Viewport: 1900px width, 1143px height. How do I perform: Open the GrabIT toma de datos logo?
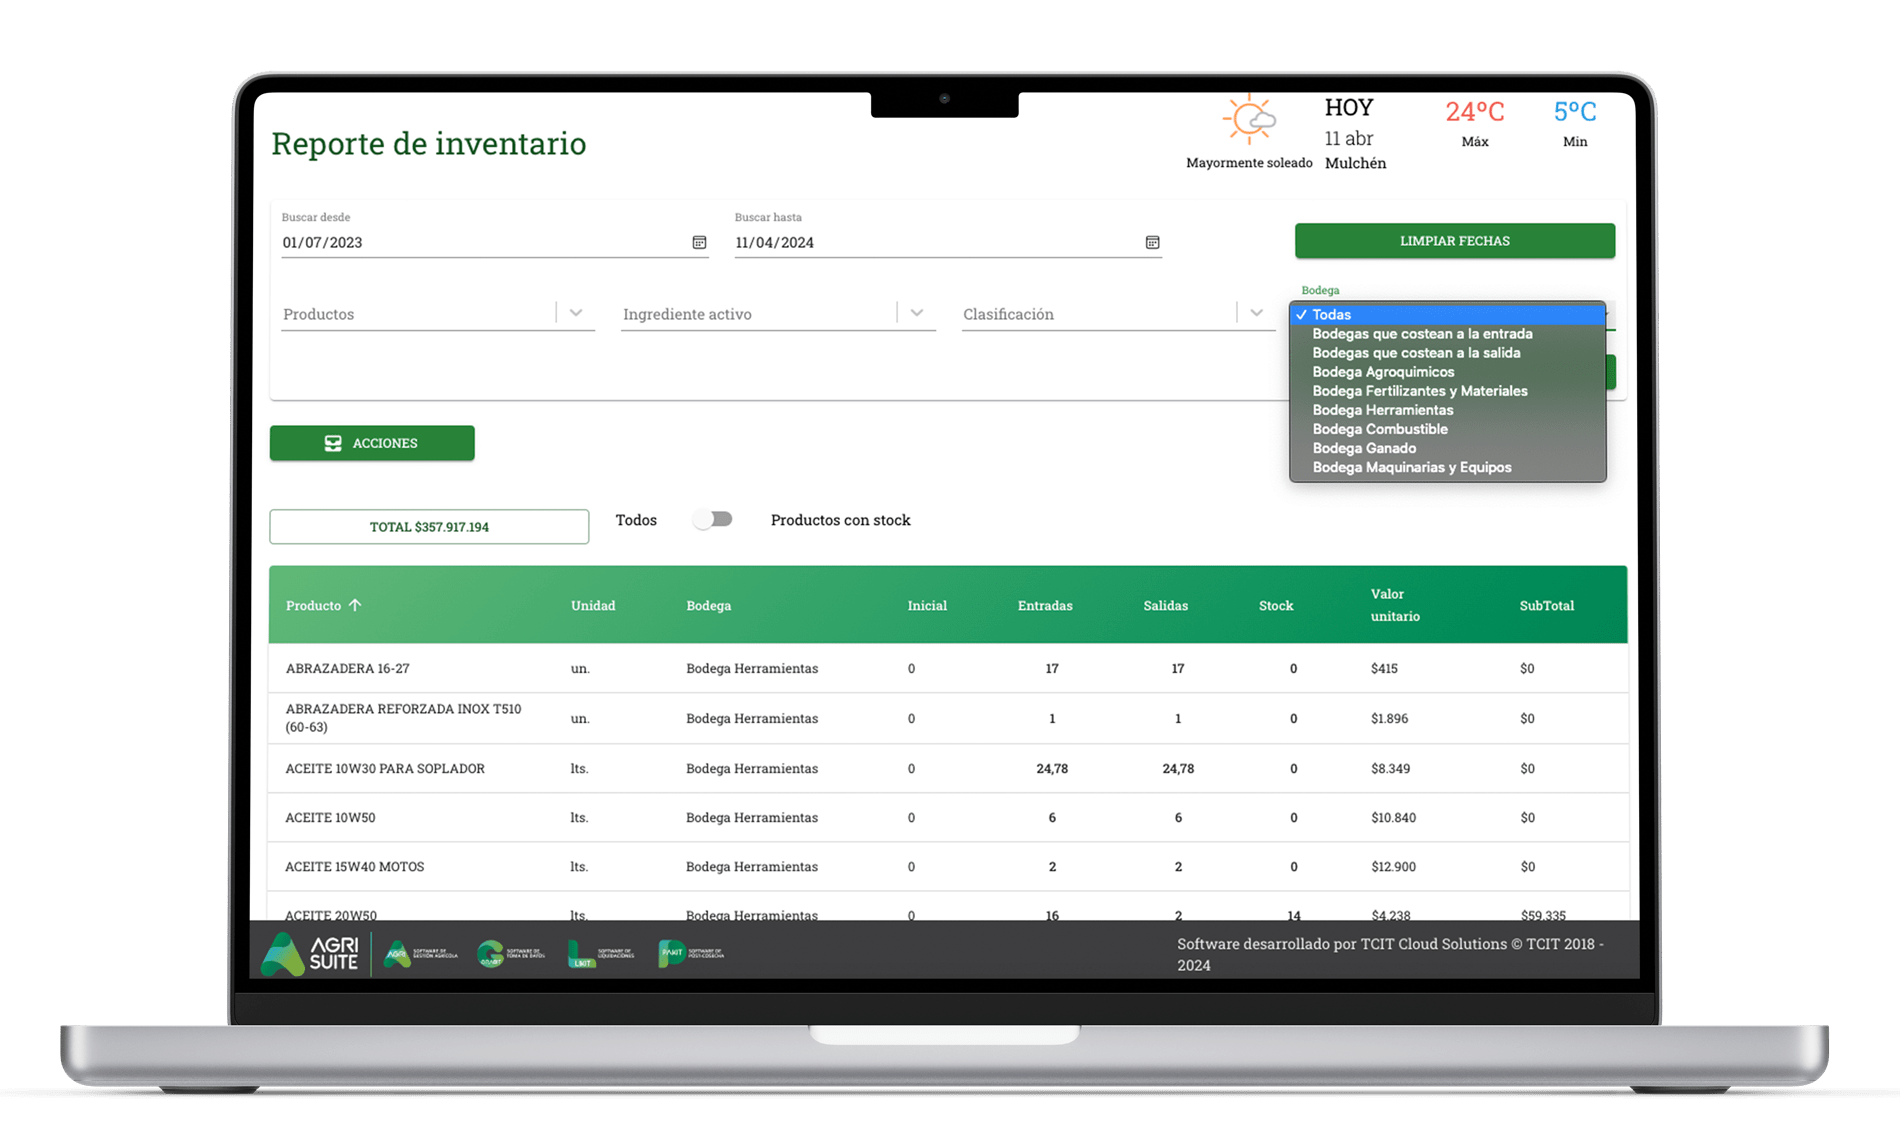(x=511, y=954)
